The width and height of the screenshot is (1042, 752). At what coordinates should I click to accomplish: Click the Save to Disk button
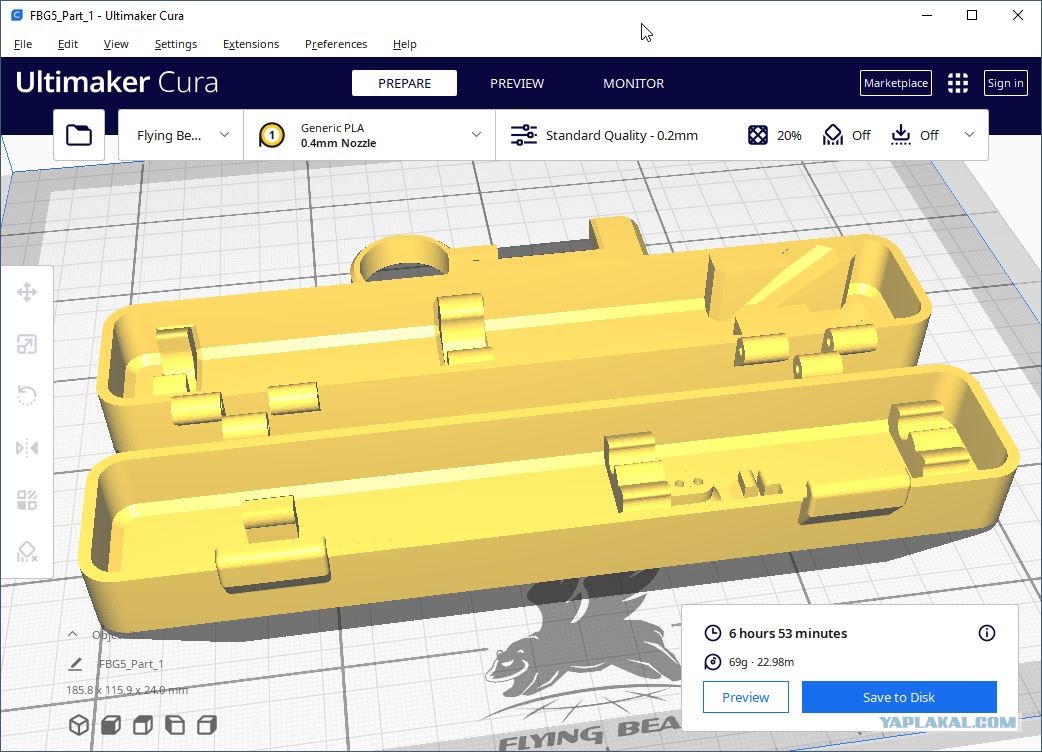tap(899, 697)
